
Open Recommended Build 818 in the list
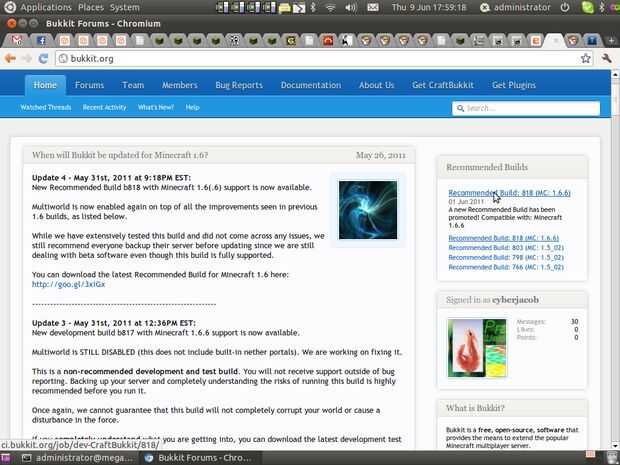click(503, 238)
